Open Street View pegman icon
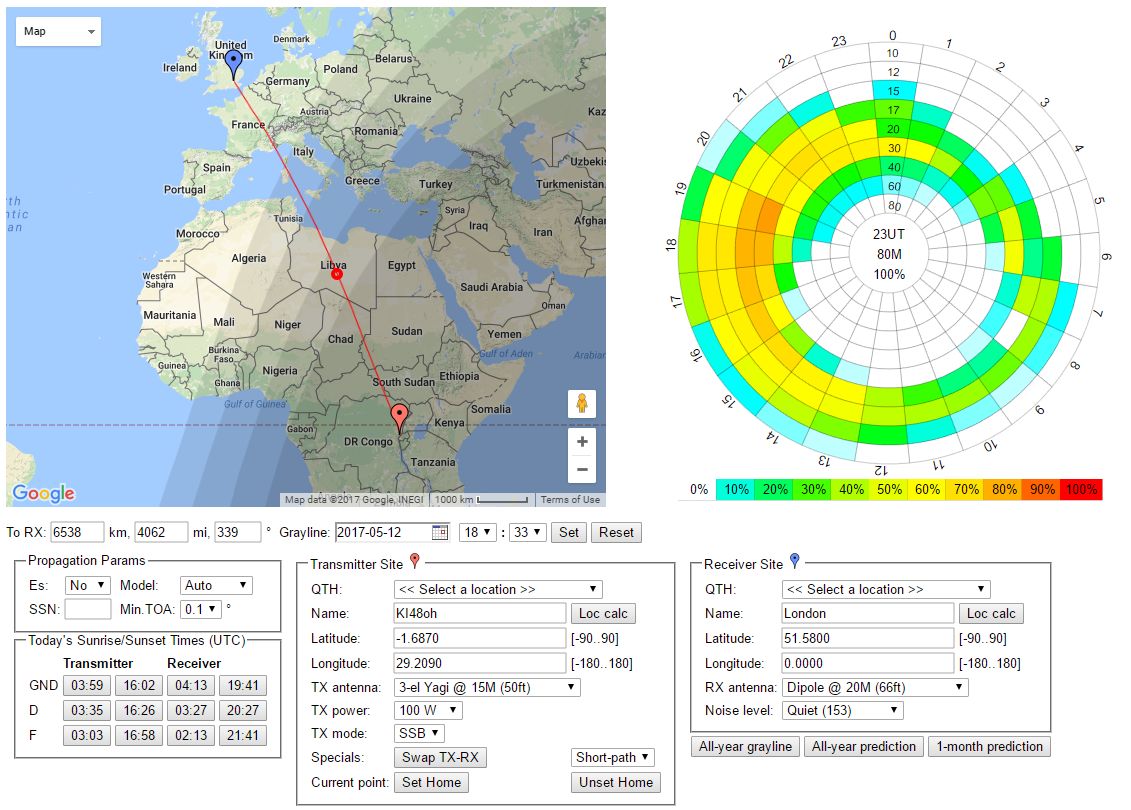The width and height of the screenshot is (1131, 810). pyautogui.click(x=581, y=404)
